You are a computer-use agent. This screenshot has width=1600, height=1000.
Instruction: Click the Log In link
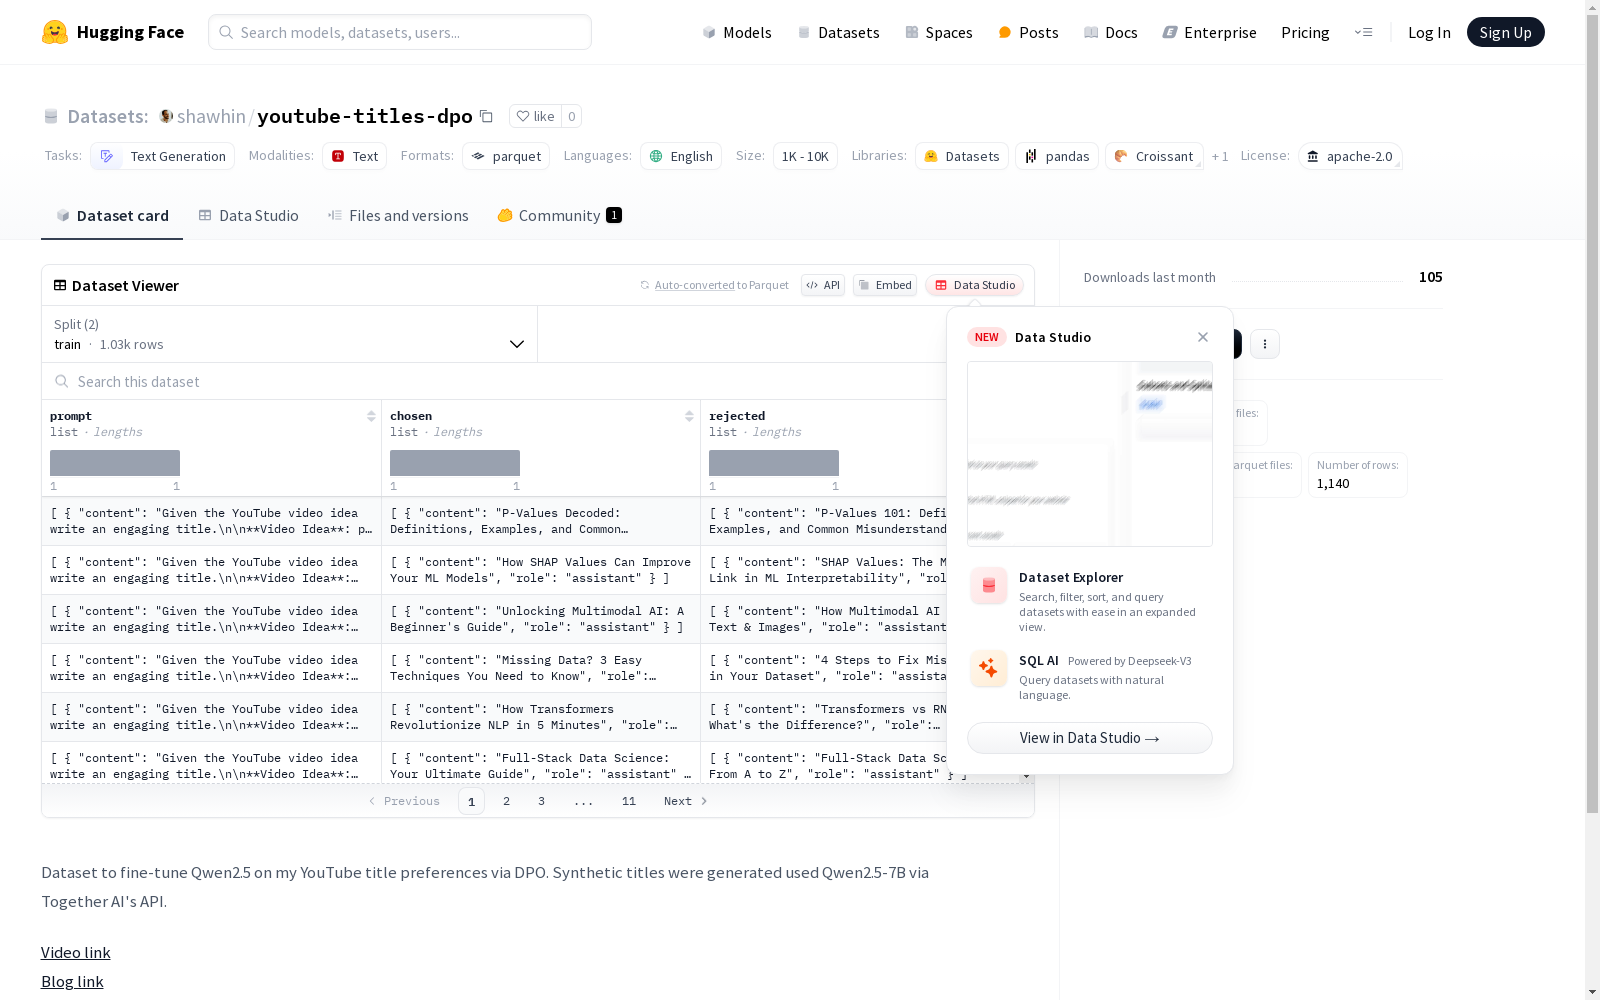pos(1429,32)
